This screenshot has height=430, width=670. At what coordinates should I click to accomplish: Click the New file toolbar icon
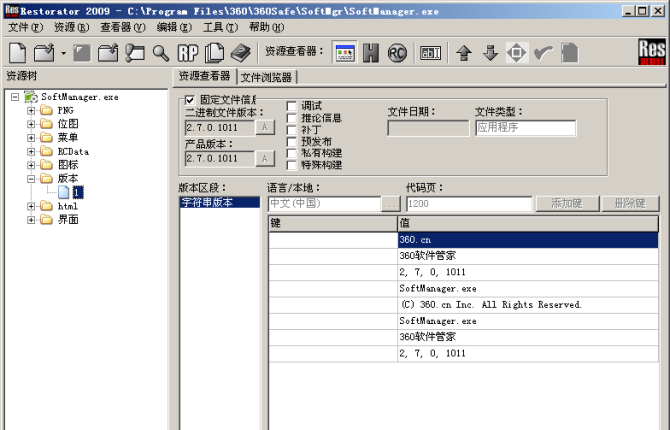click(x=18, y=53)
